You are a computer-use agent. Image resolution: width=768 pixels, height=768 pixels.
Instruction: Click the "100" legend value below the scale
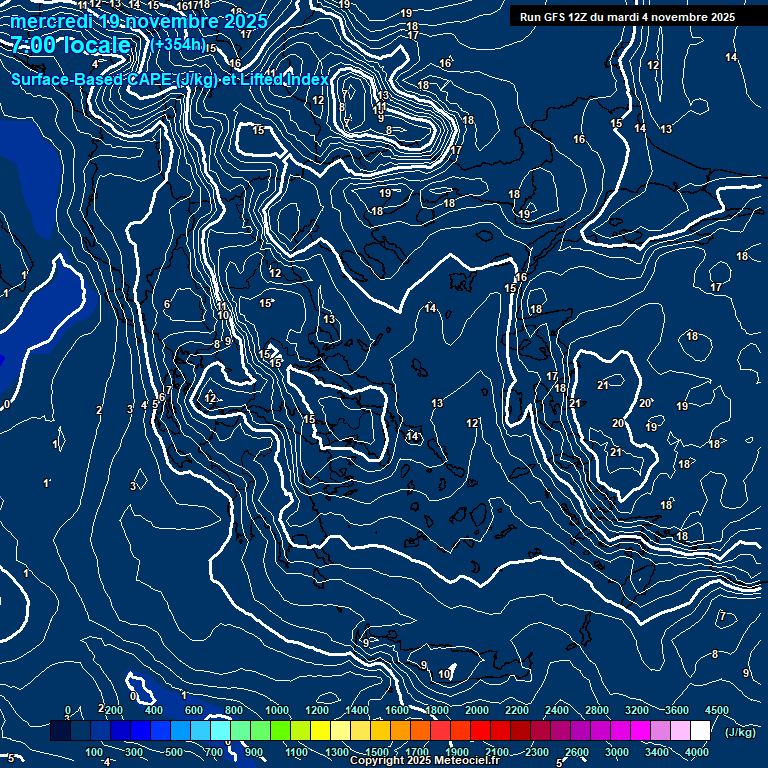[x=94, y=752]
